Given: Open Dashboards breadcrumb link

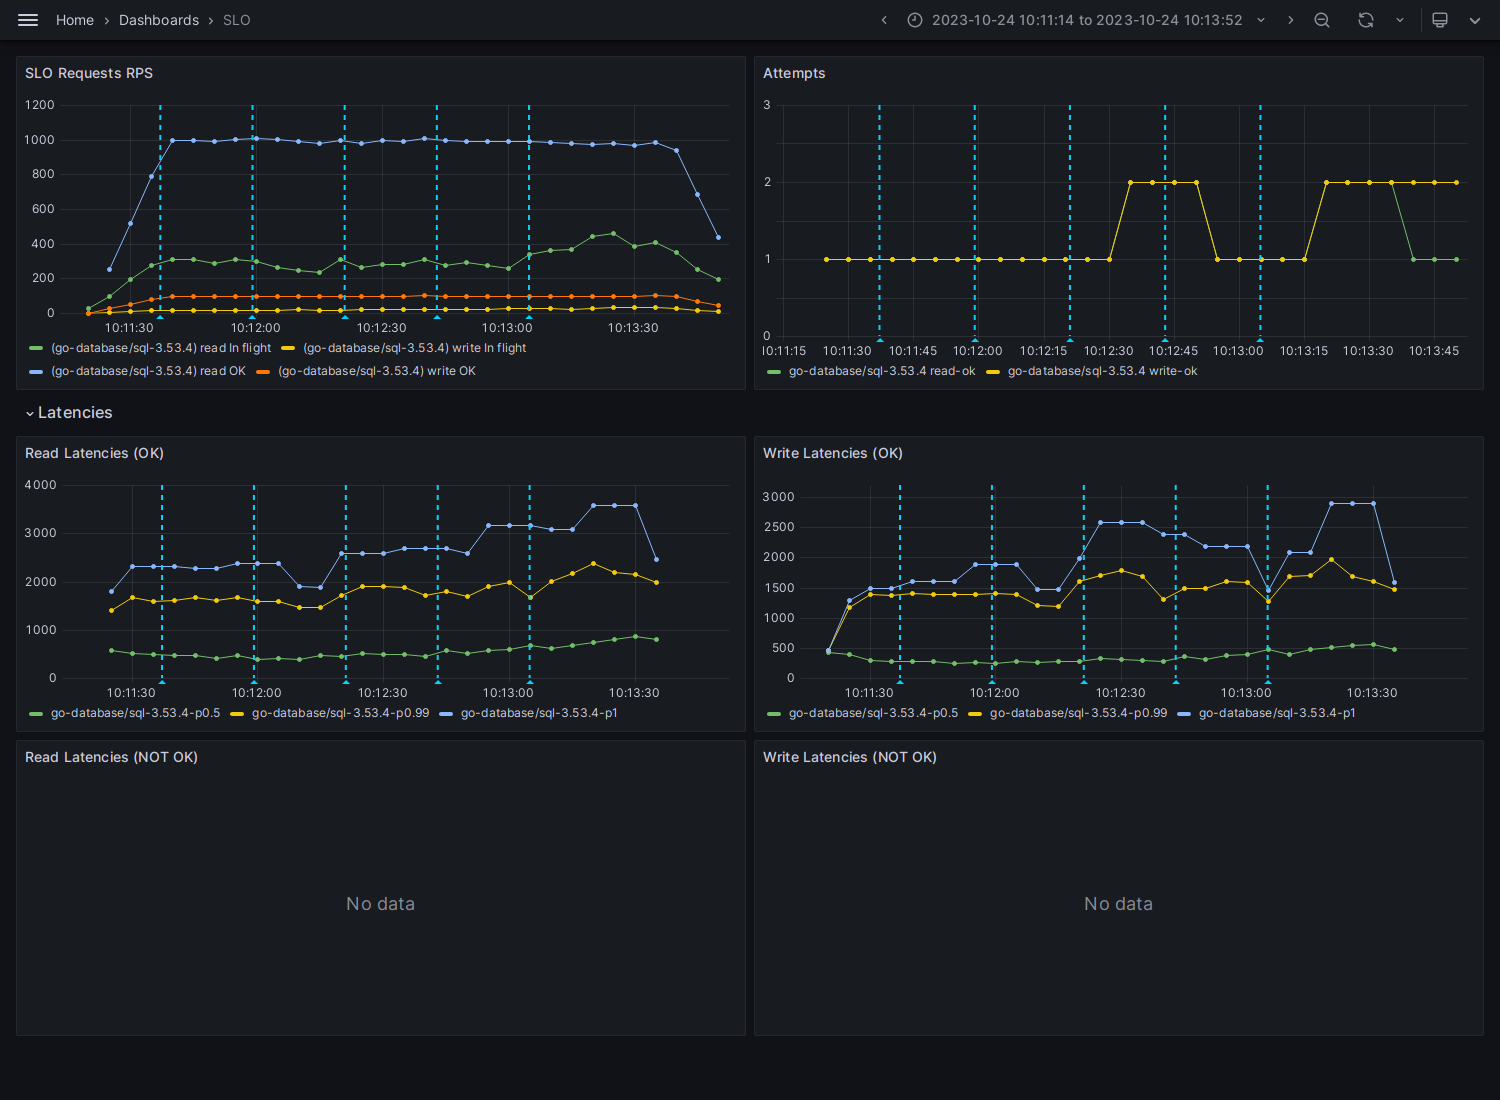Looking at the screenshot, I should click(159, 20).
